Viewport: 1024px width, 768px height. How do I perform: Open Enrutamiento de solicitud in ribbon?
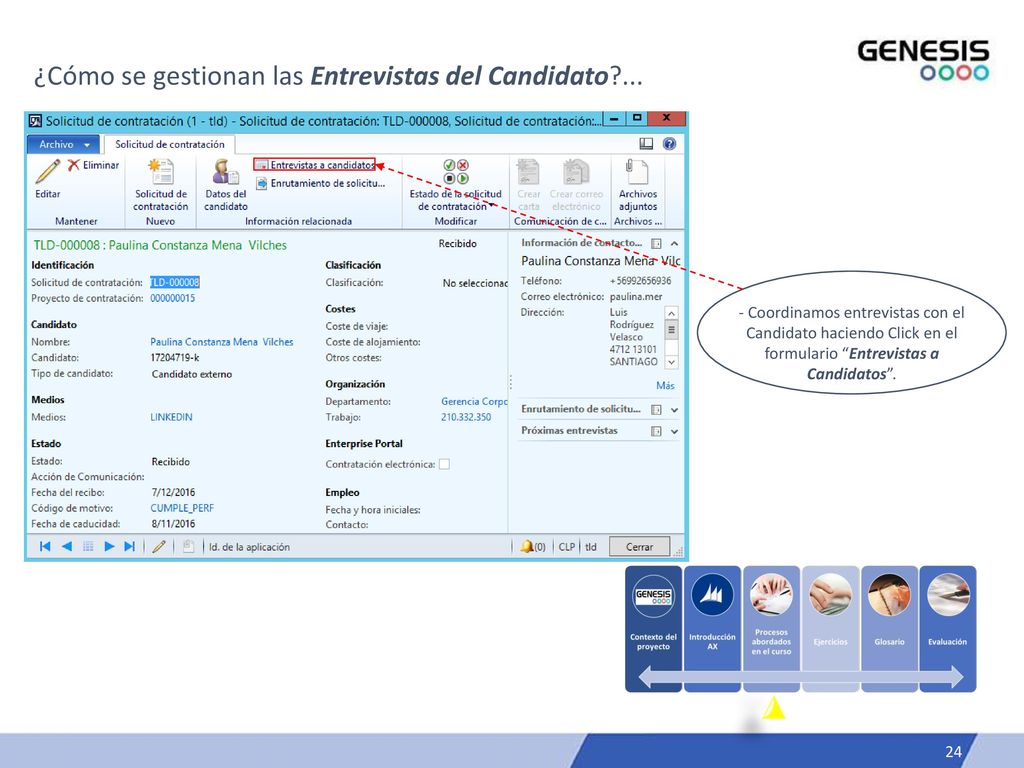click(x=321, y=184)
